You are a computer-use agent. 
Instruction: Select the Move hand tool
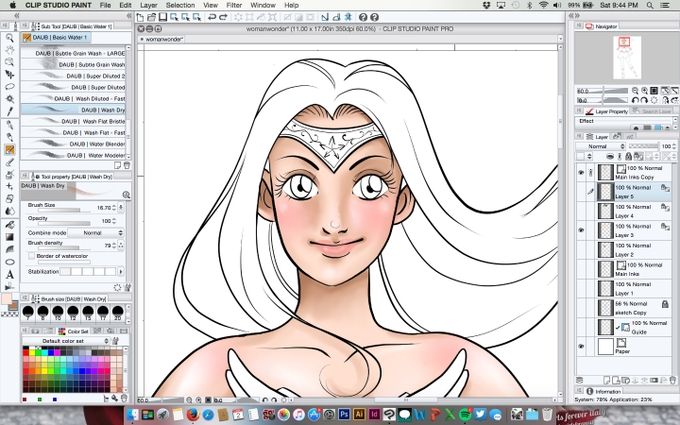[x=9, y=50]
